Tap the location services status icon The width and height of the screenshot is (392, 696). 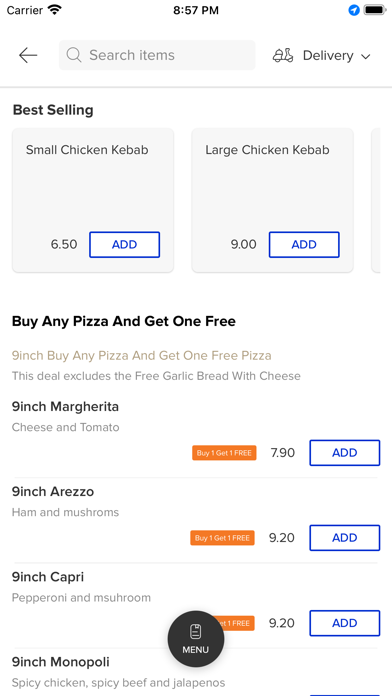354,10
